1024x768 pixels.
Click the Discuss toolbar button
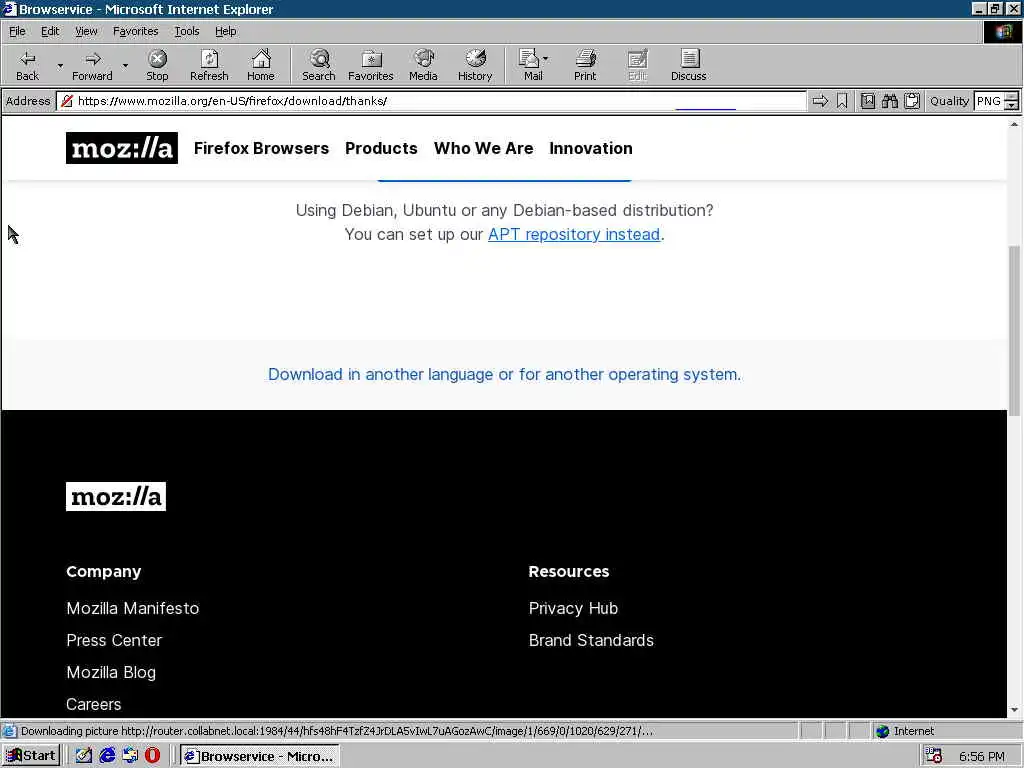tap(688, 65)
